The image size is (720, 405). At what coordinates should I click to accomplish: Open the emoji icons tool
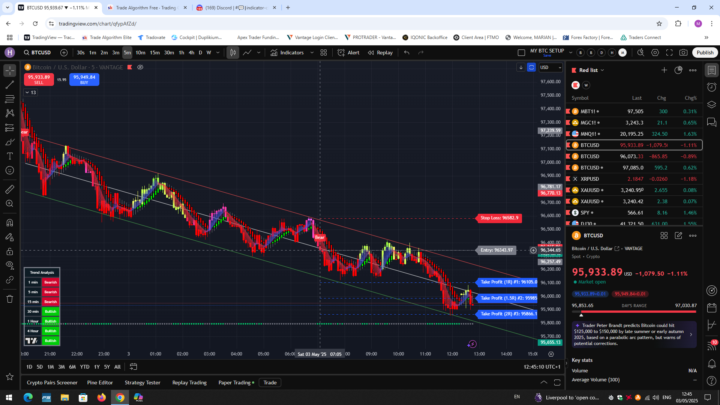pyautogui.click(x=10, y=170)
